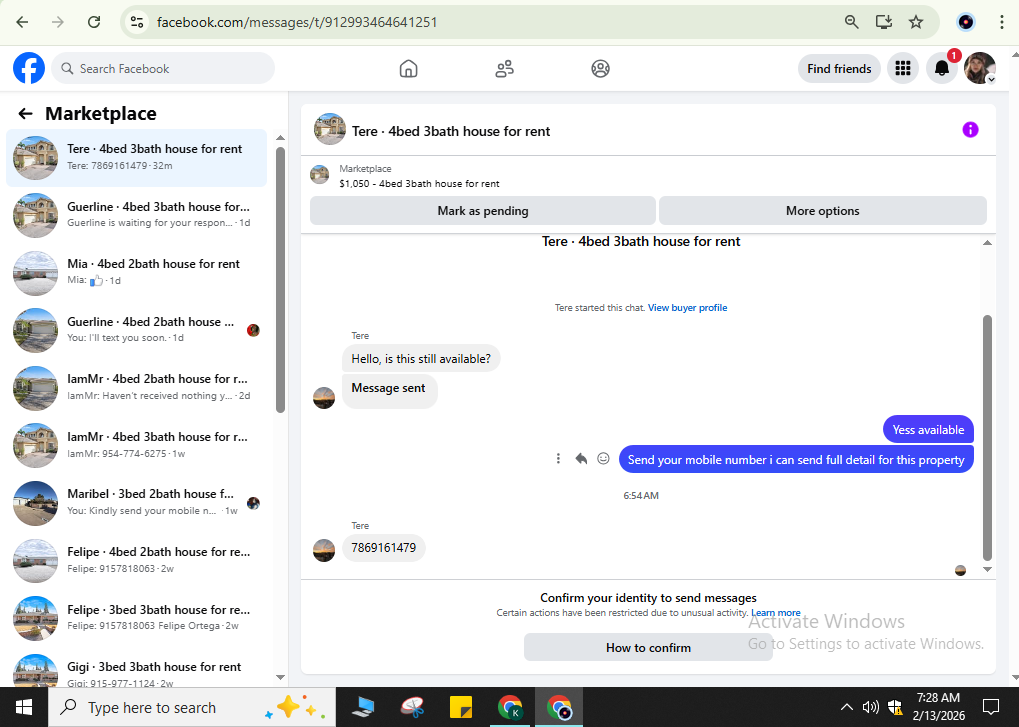
Task: Click the Windows taskbar search box
Action: coord(192,707)
